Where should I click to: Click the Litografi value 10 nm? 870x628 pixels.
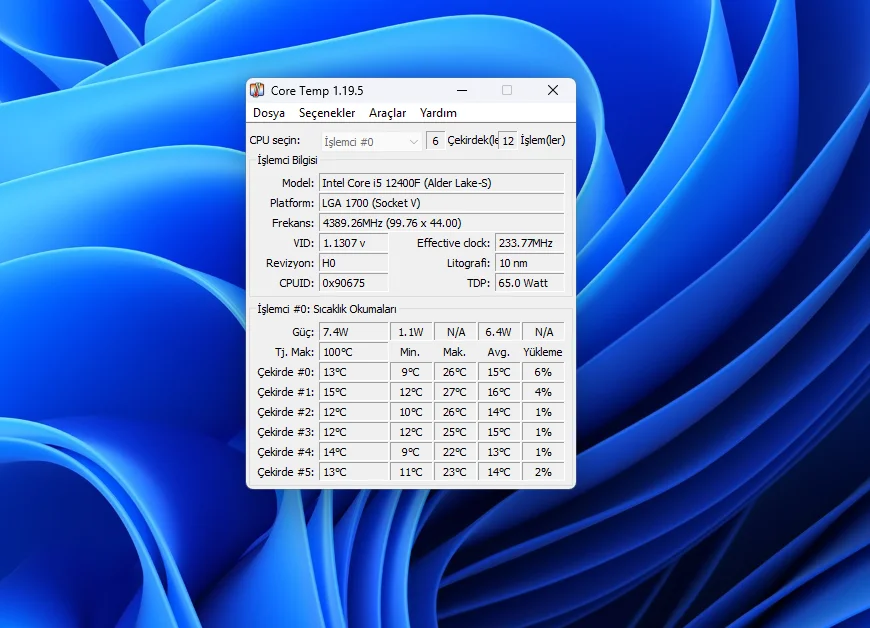tap(529, 263)
